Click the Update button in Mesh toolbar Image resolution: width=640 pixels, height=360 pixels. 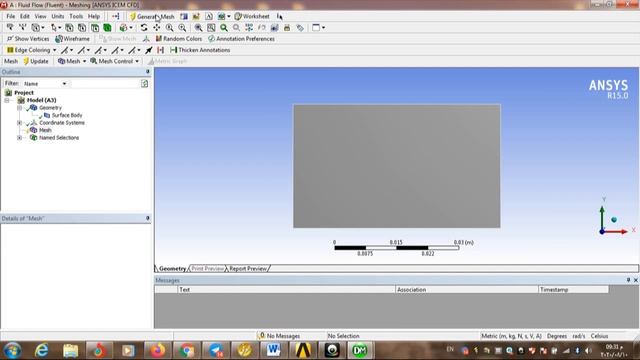point(36,61)
